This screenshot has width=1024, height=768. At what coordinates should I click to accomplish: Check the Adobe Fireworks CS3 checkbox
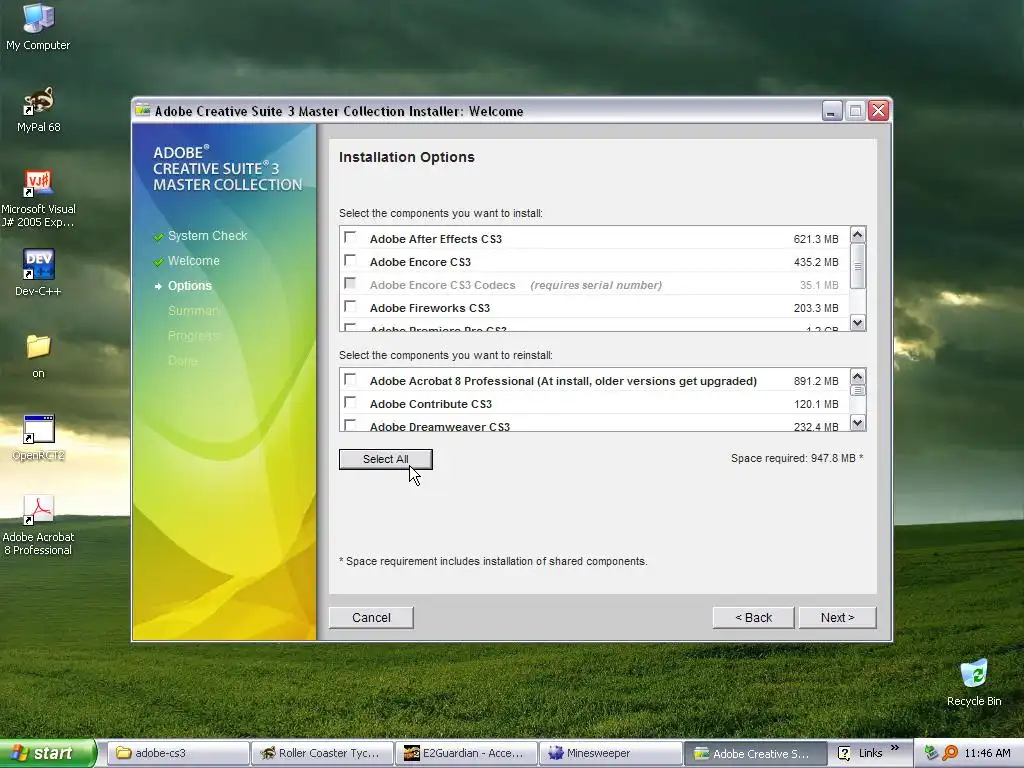coord(351,306)
